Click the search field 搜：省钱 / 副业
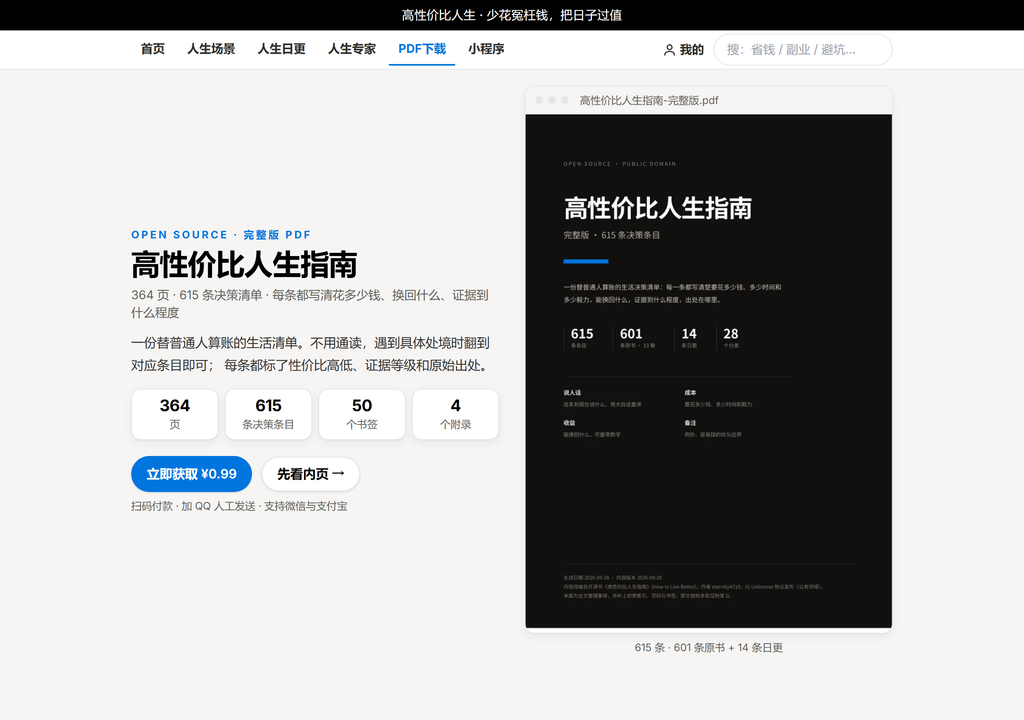Screen dimensions: 1024x720 point(803,50)
